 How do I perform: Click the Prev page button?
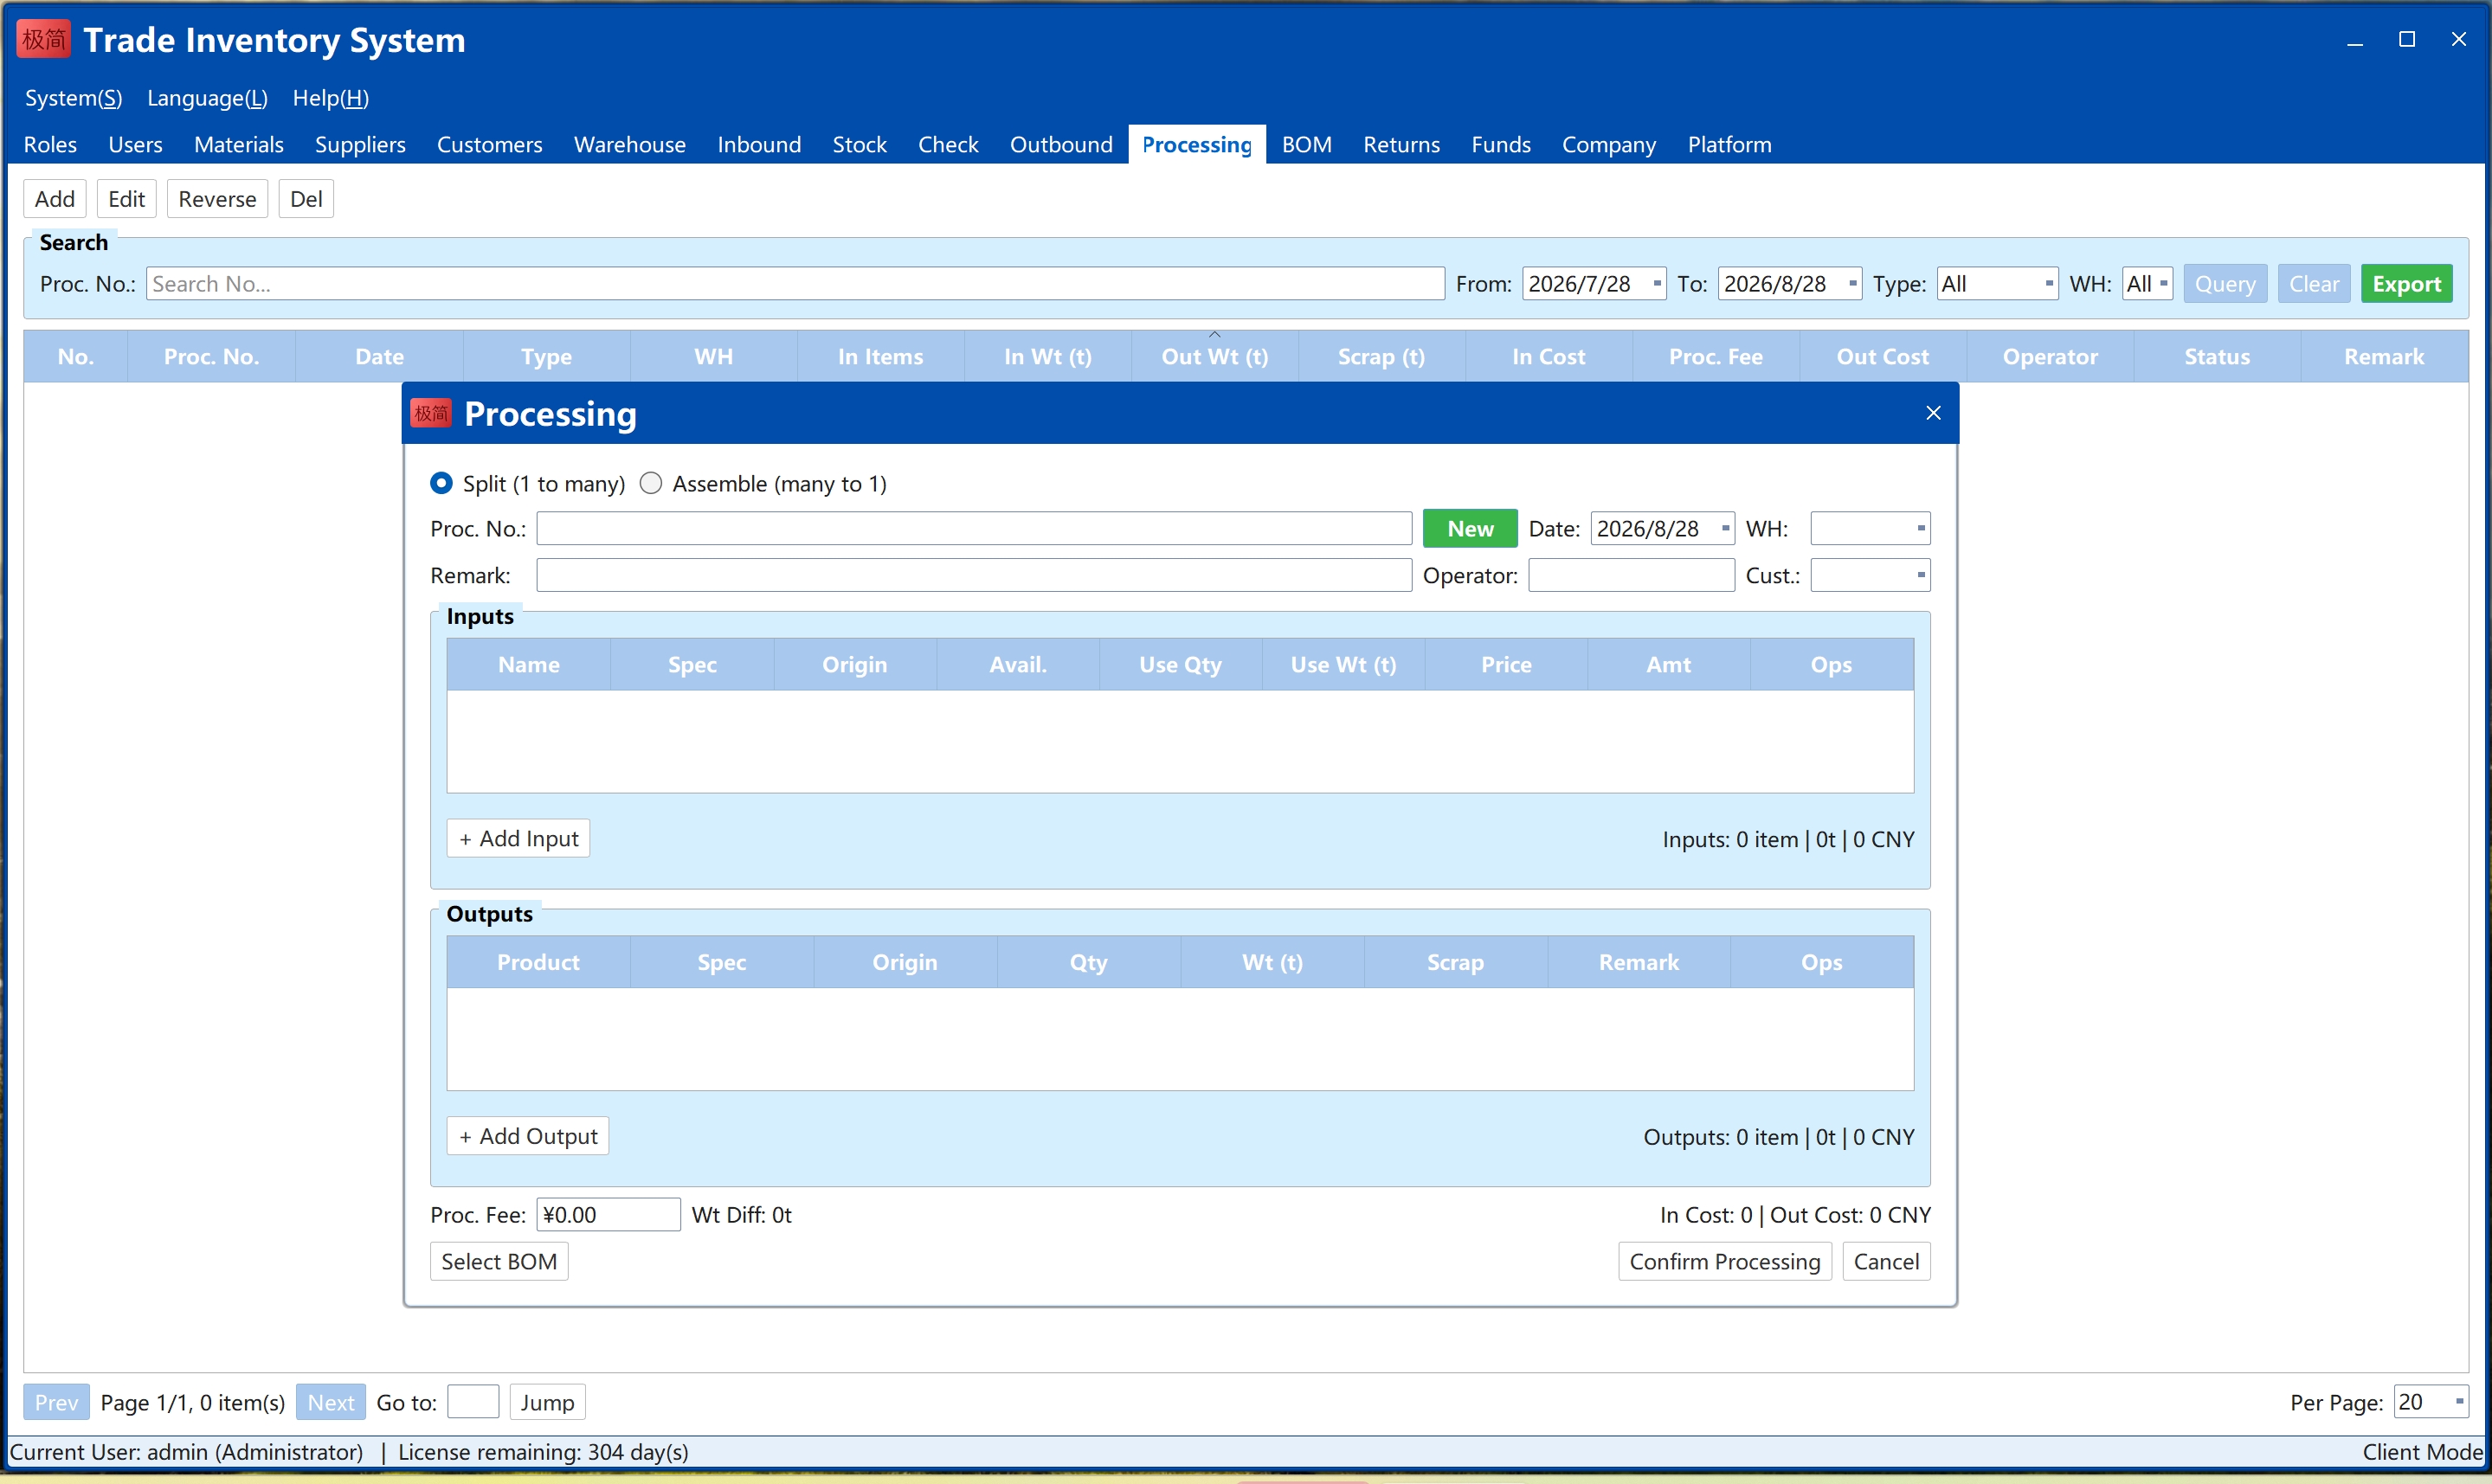[56, 1402]
